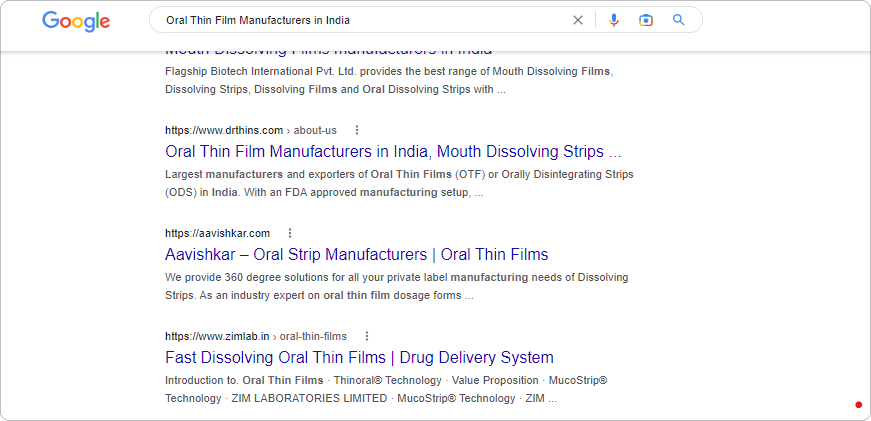
Task: Open search by image camera icon
Action: pos(645,21)
